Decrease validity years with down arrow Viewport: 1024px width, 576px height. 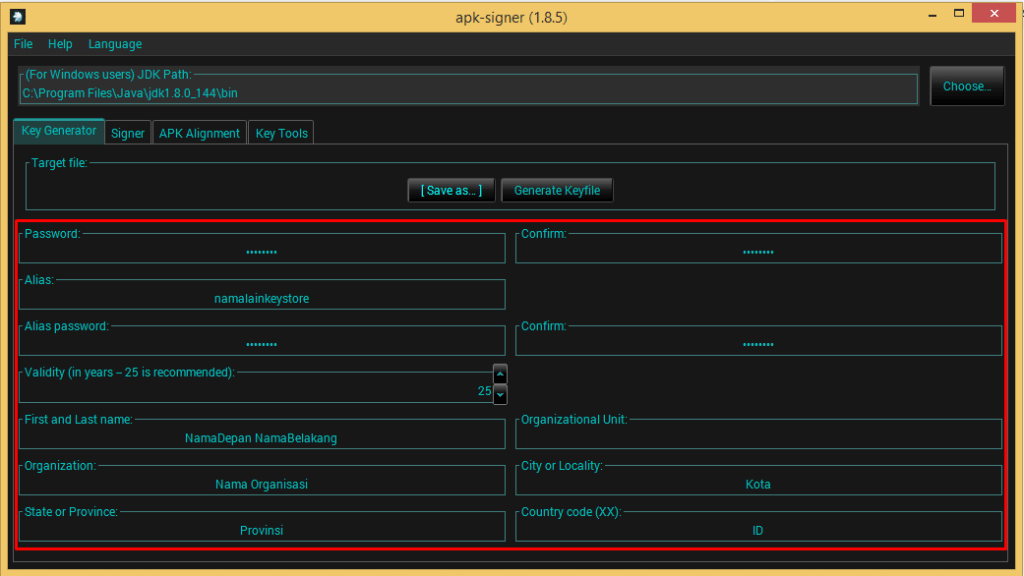tap(500, 393)
